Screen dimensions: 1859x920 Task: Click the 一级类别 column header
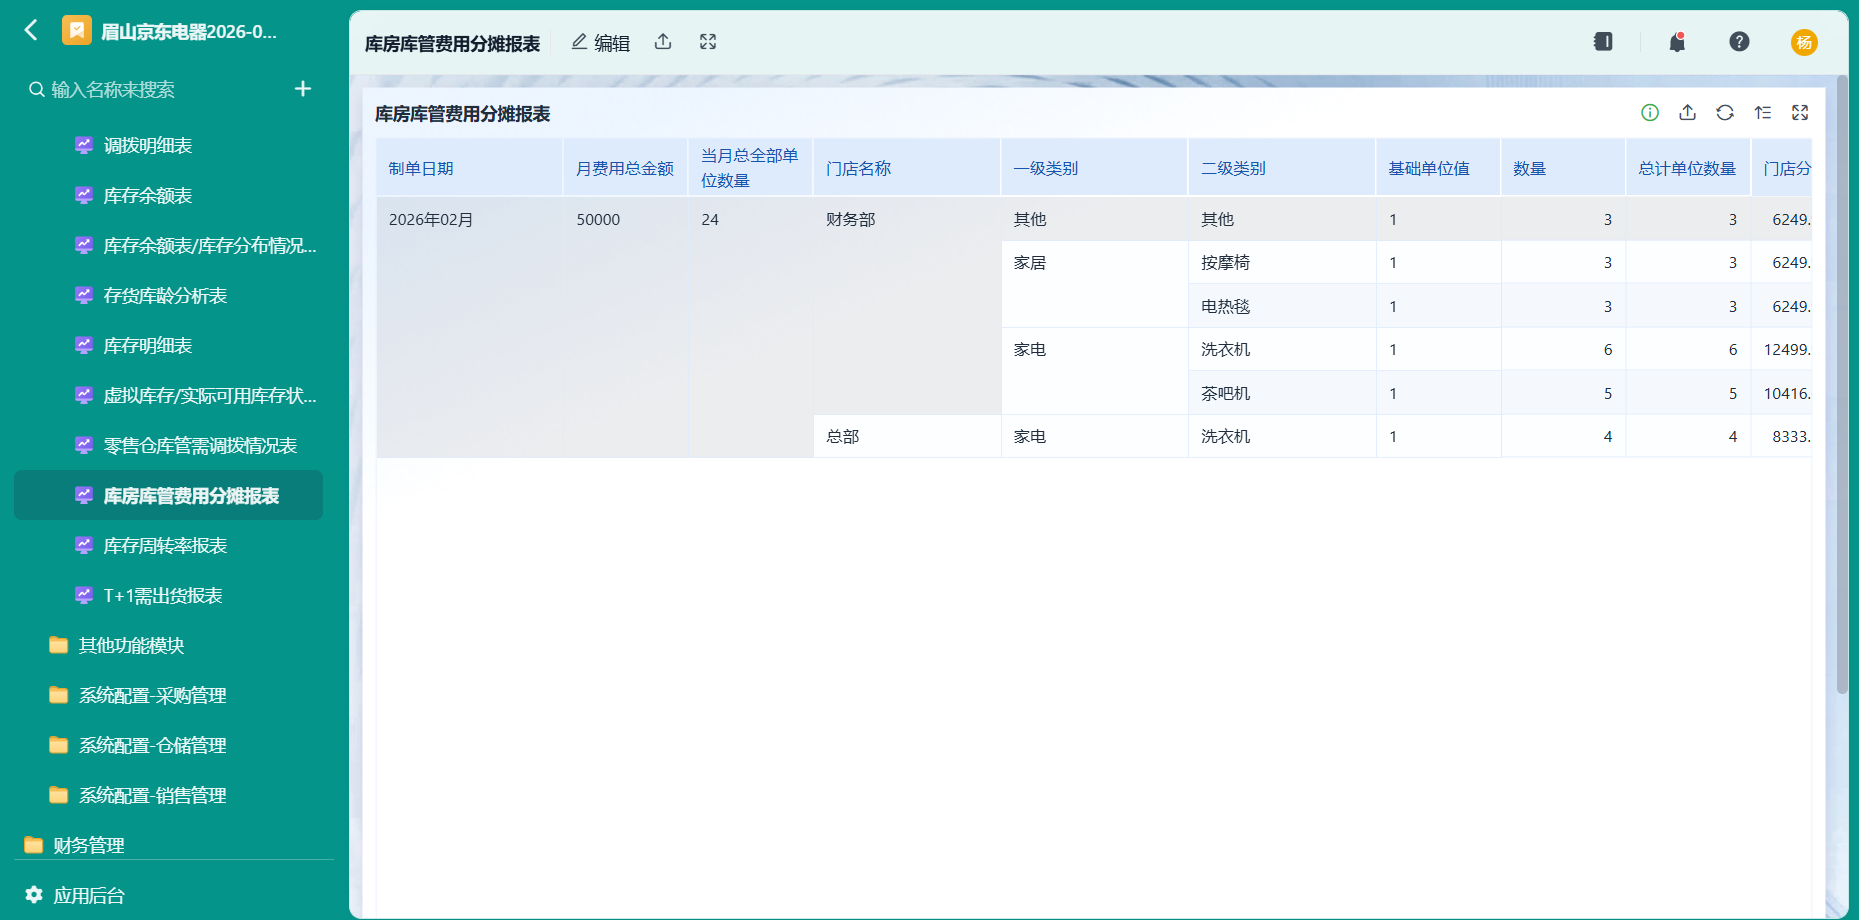1094,168
